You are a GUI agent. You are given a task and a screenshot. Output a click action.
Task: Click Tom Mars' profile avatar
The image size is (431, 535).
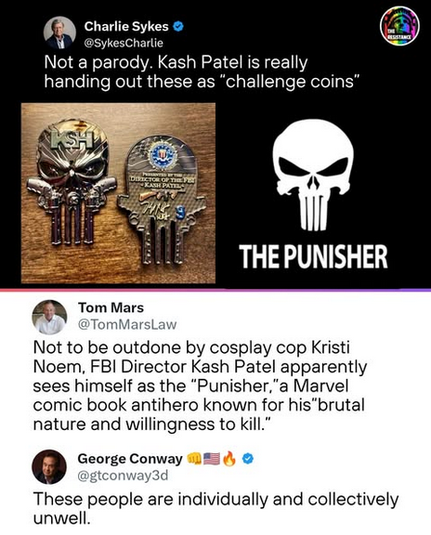pos(49,317)
